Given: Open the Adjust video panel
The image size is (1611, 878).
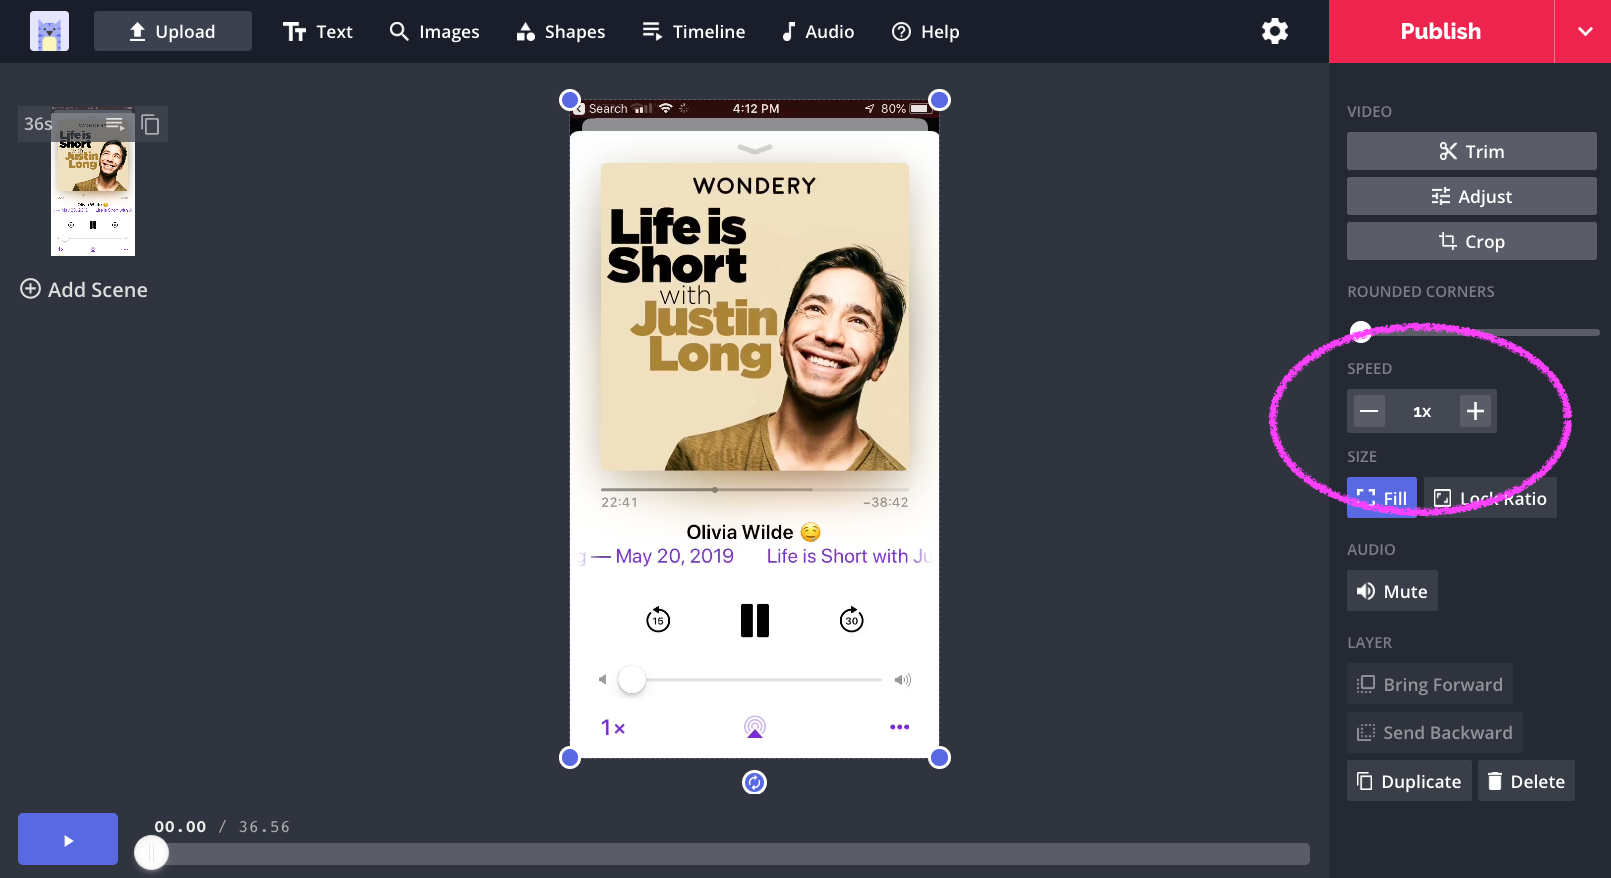Looking at the screenshot, I should coord(1471,196).
